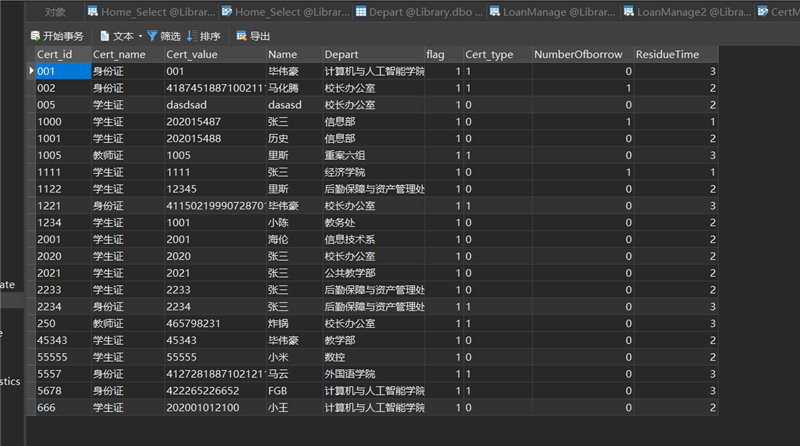Click the Sort (排序) icon

coord(191,36)
